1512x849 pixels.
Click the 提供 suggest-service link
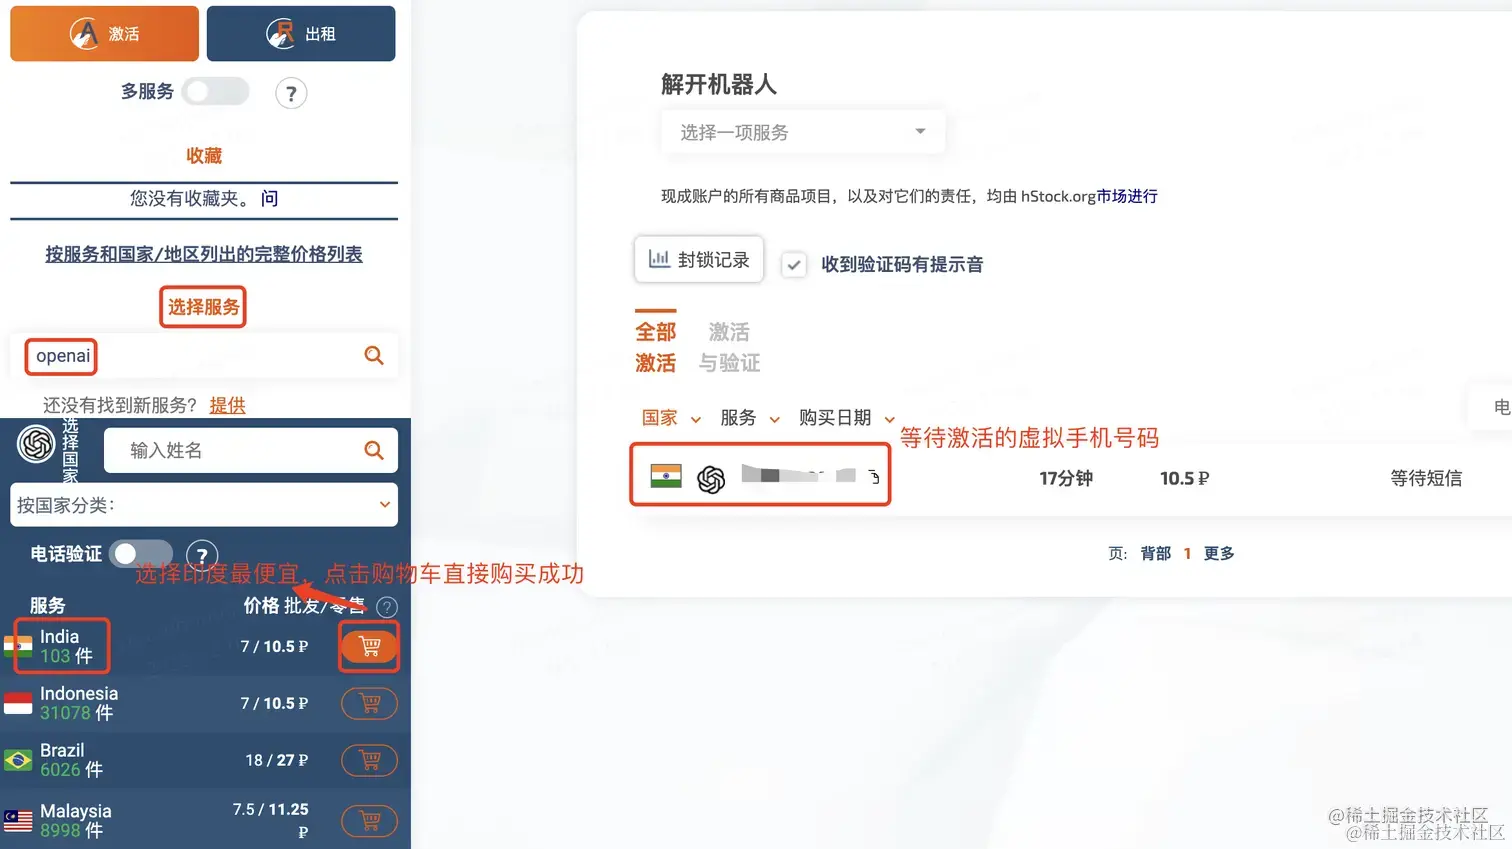pyautogui.click(x=227, y=405)
